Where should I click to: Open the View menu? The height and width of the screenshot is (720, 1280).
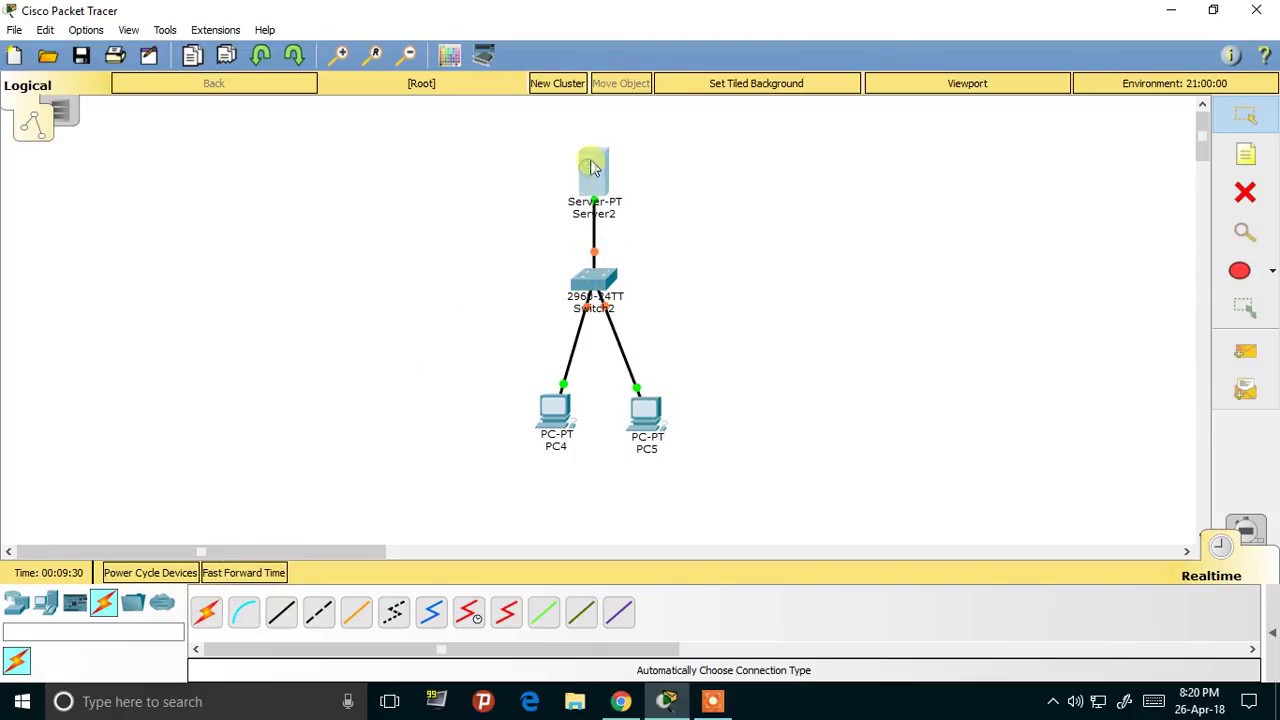[128, 30]
